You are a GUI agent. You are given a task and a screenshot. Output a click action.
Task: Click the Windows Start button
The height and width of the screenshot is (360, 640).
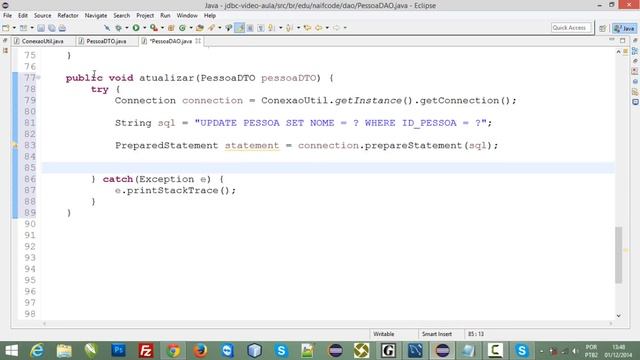pyautogui.click(x=11, y=350)
